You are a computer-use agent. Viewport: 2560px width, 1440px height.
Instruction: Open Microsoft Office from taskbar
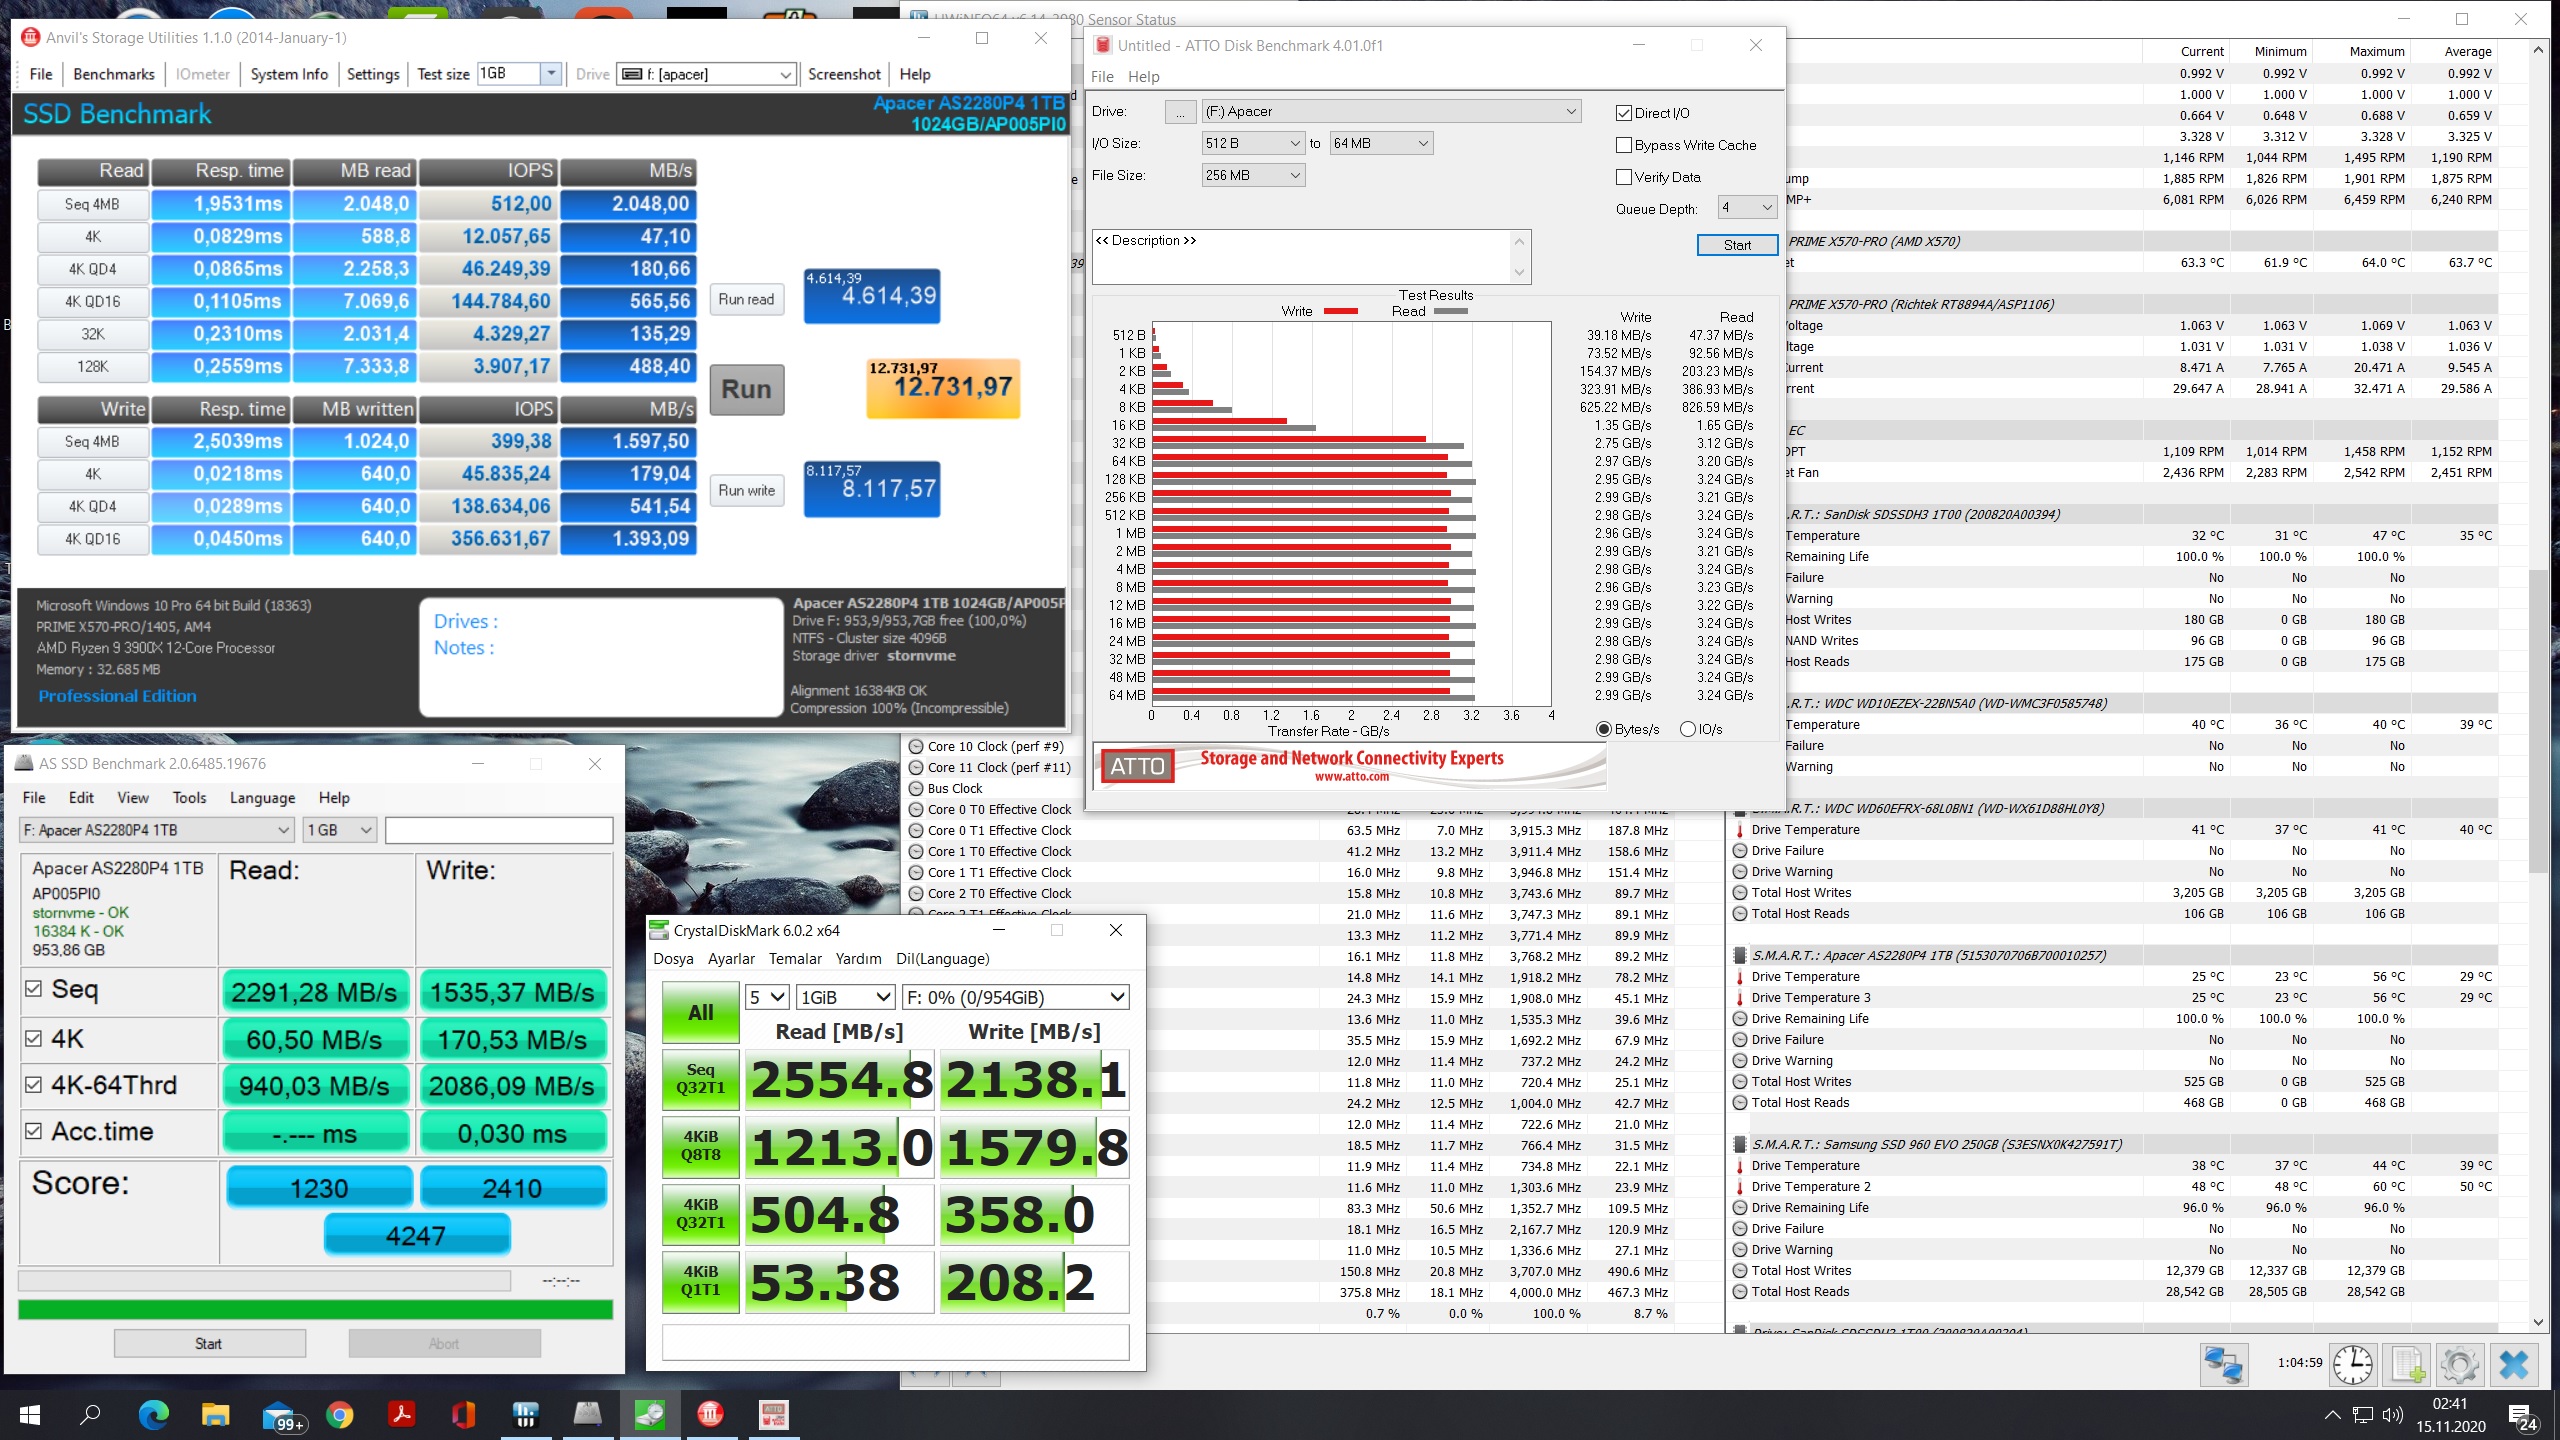[463, 1415]
